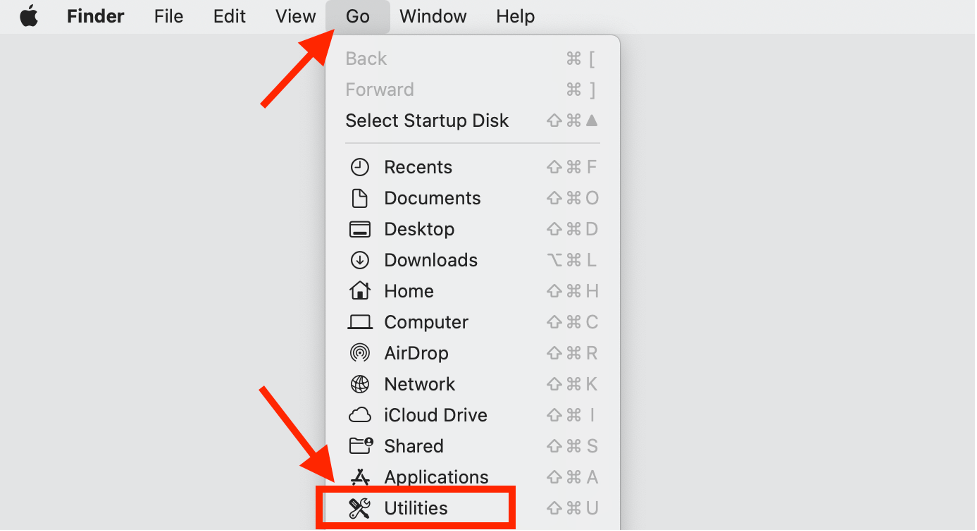Click the Network globe icon
Screen dimensions: 977x531
pos(359,384)
